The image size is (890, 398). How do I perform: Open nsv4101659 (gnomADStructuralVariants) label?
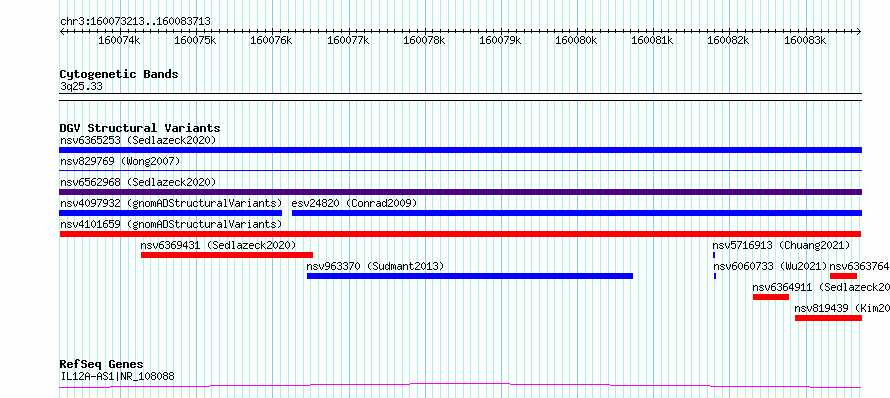click(171, 224)
